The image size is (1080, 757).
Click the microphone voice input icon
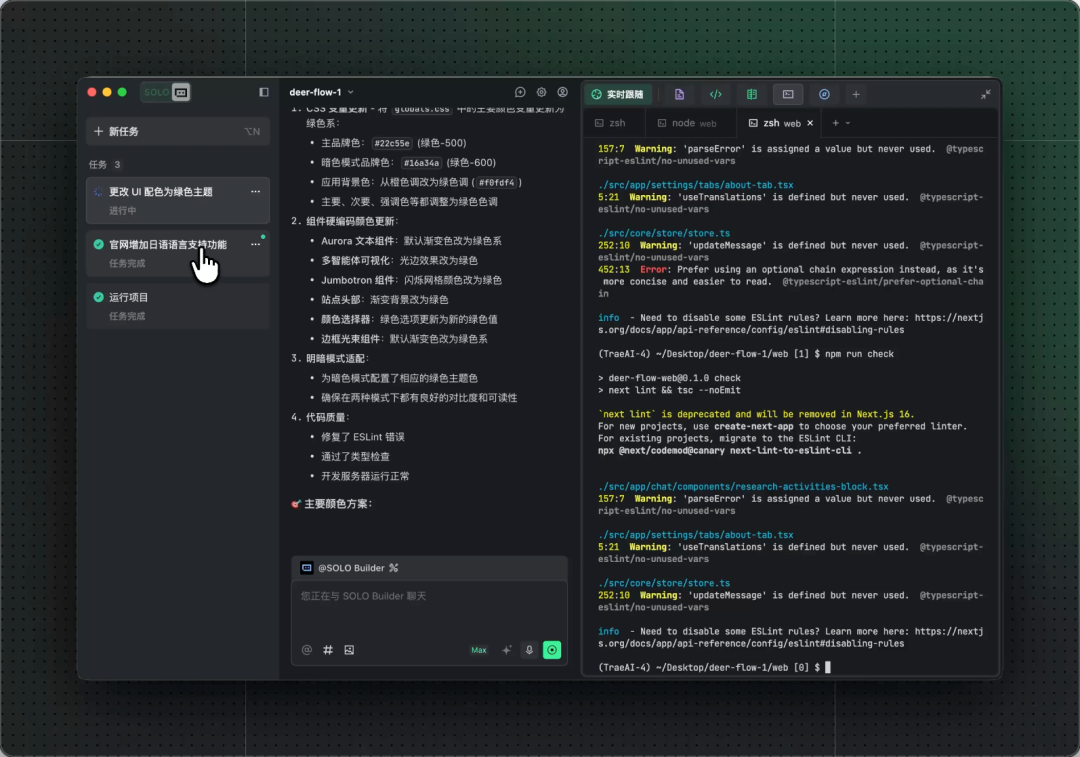pyautogui.click(x=529, y=650)
